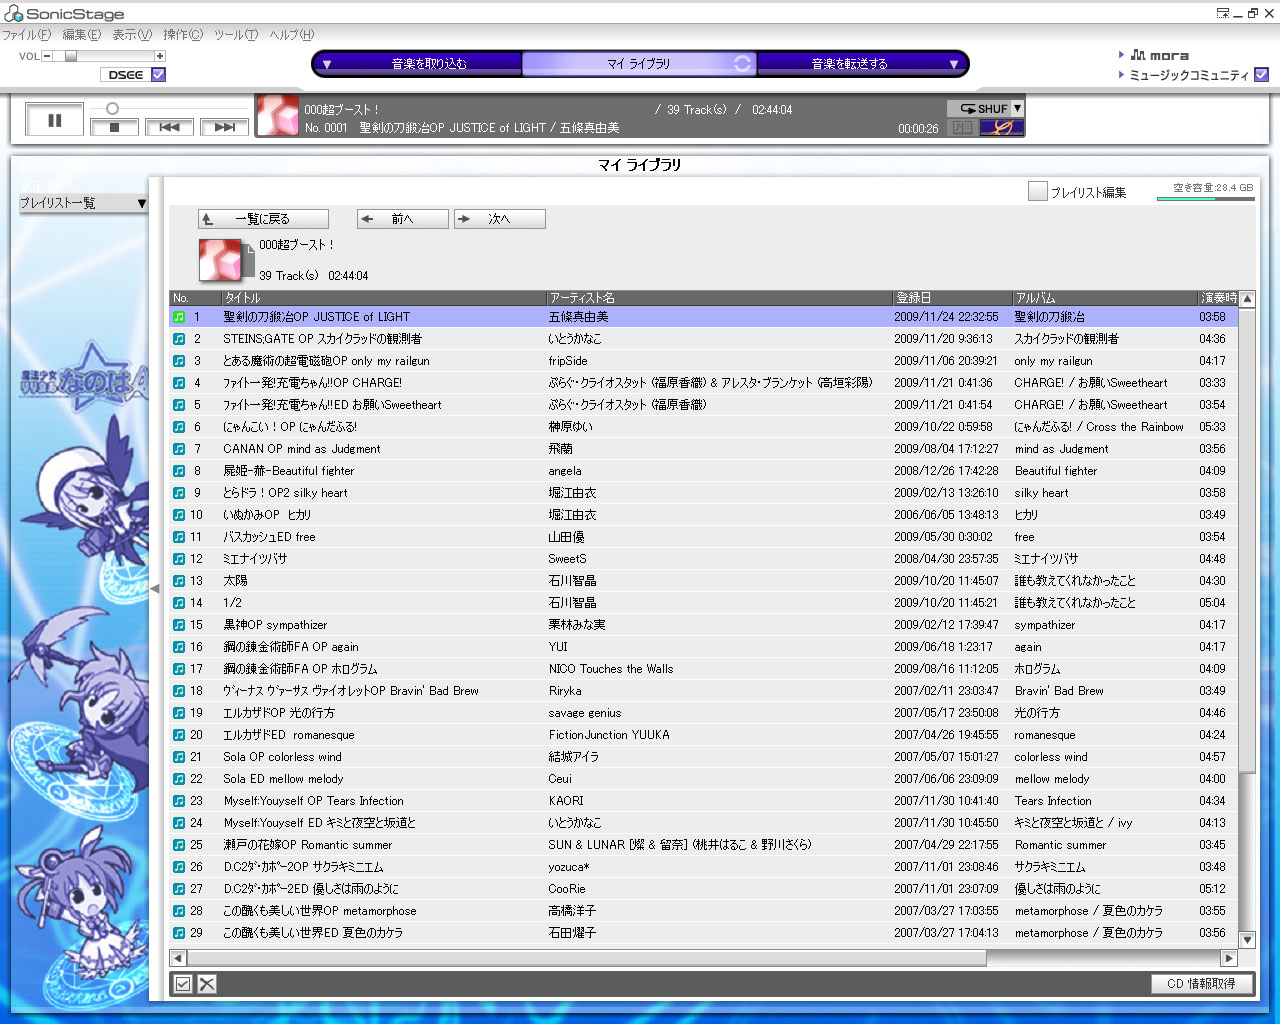Click the music note icon of track 1
Image resolution: width=1280 pixels, height=1024 pixels.
179,317
